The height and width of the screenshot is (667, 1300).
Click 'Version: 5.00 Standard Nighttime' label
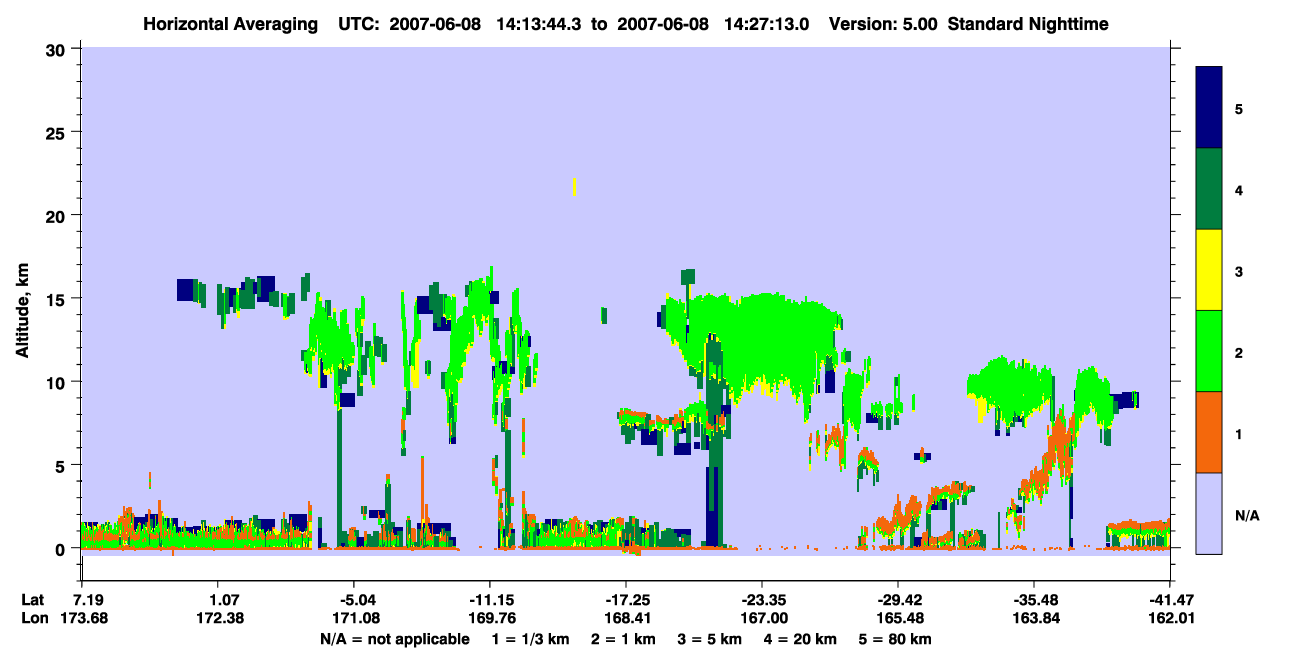coord(968,23)
